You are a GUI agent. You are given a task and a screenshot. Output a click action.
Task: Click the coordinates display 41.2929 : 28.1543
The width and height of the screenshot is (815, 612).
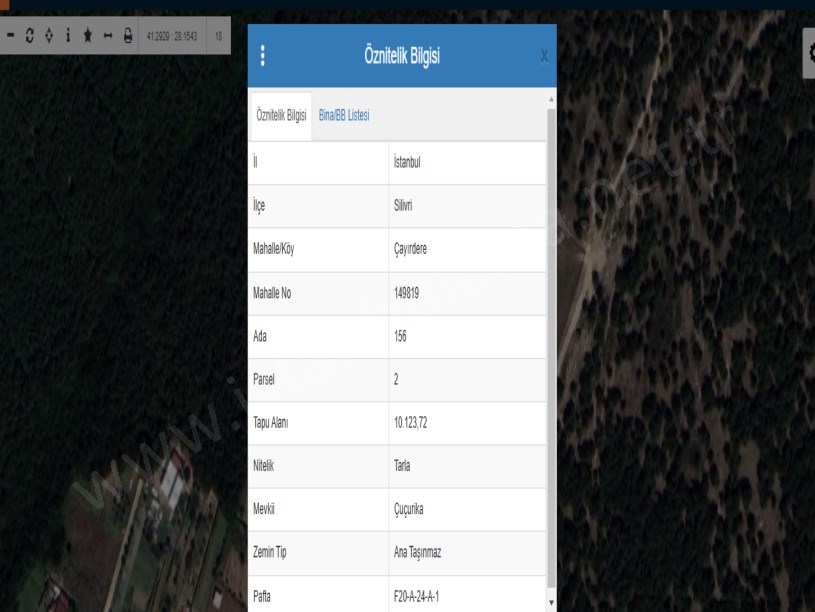pyautogui.click(x=171, y=36)
